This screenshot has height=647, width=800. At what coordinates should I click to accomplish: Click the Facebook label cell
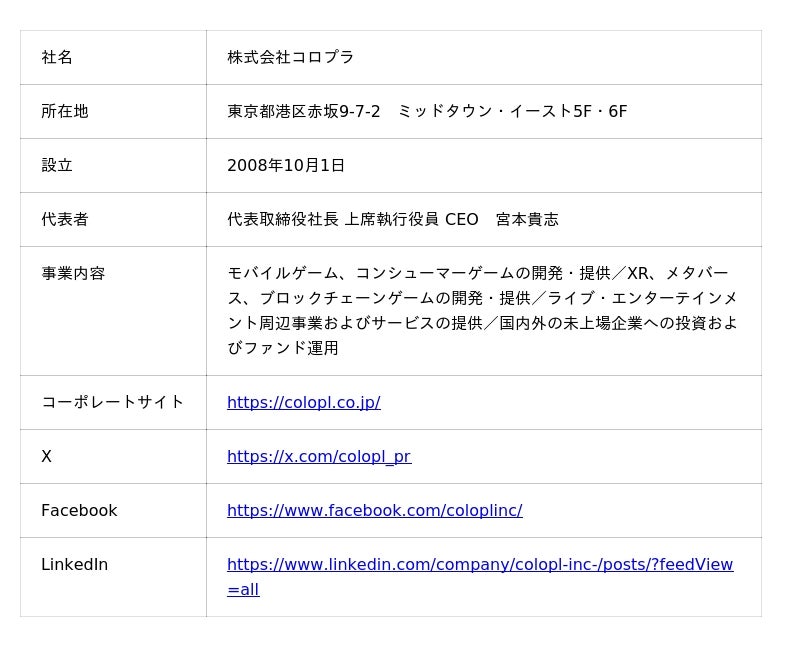pyautogui.click(x=79, y=510)
